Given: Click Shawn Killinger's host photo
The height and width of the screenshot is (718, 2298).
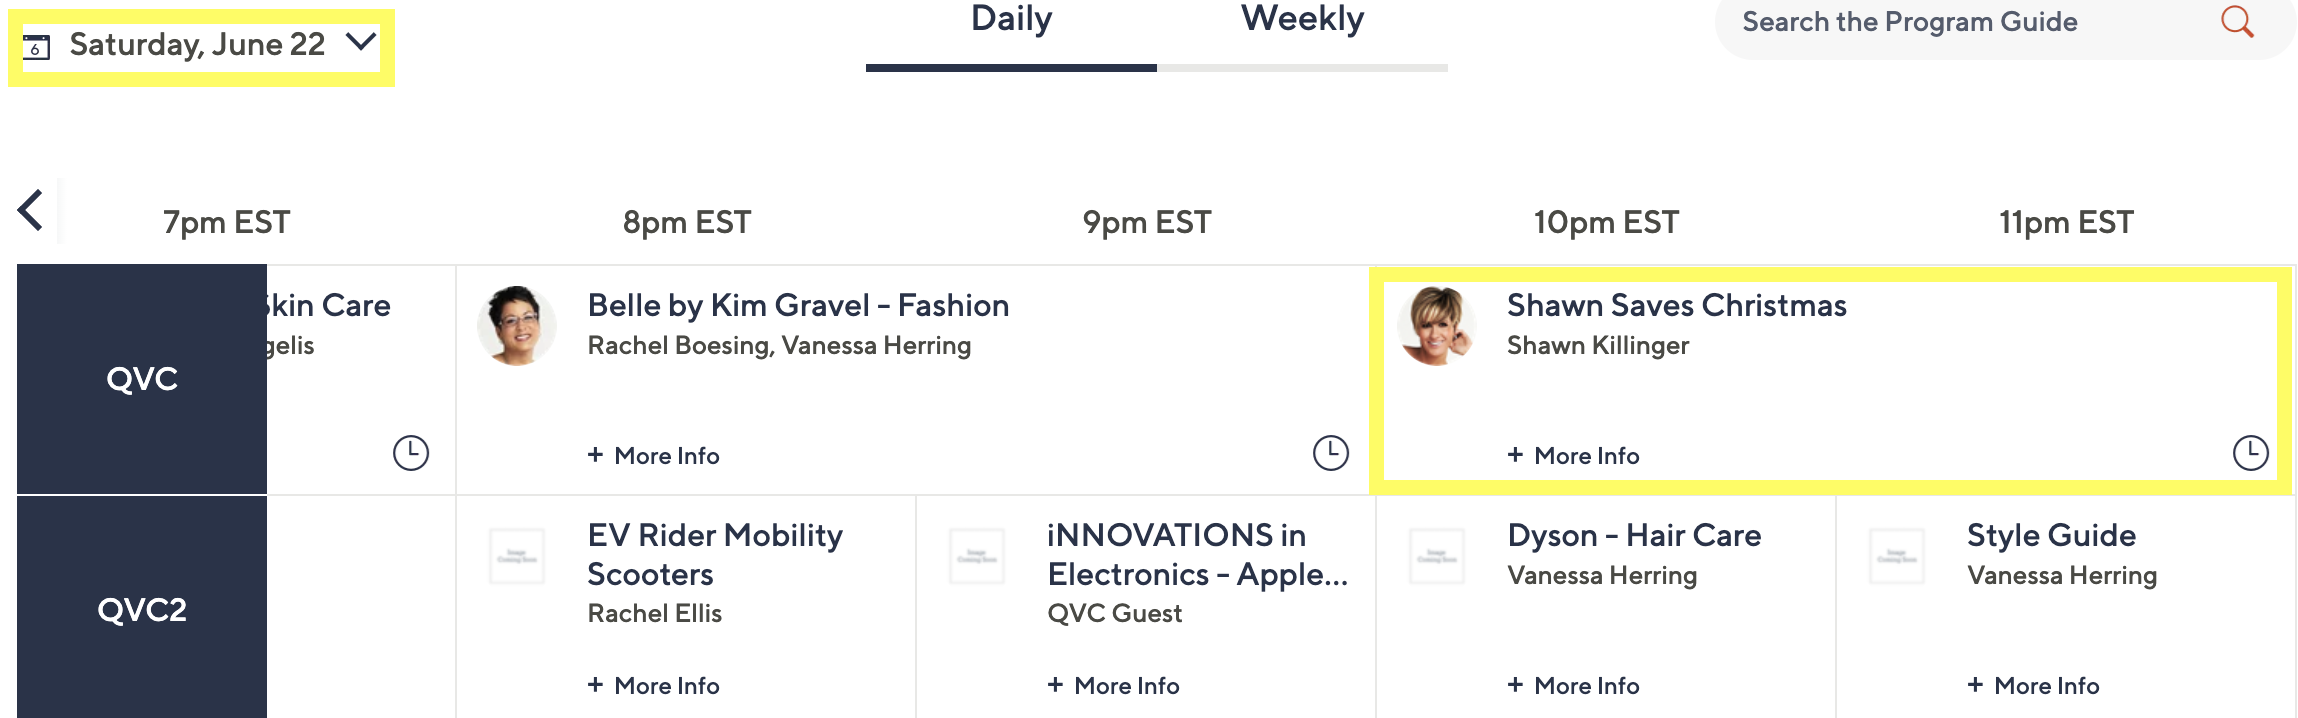Looking at the screenshot, I should click(x=1436, y=326).
